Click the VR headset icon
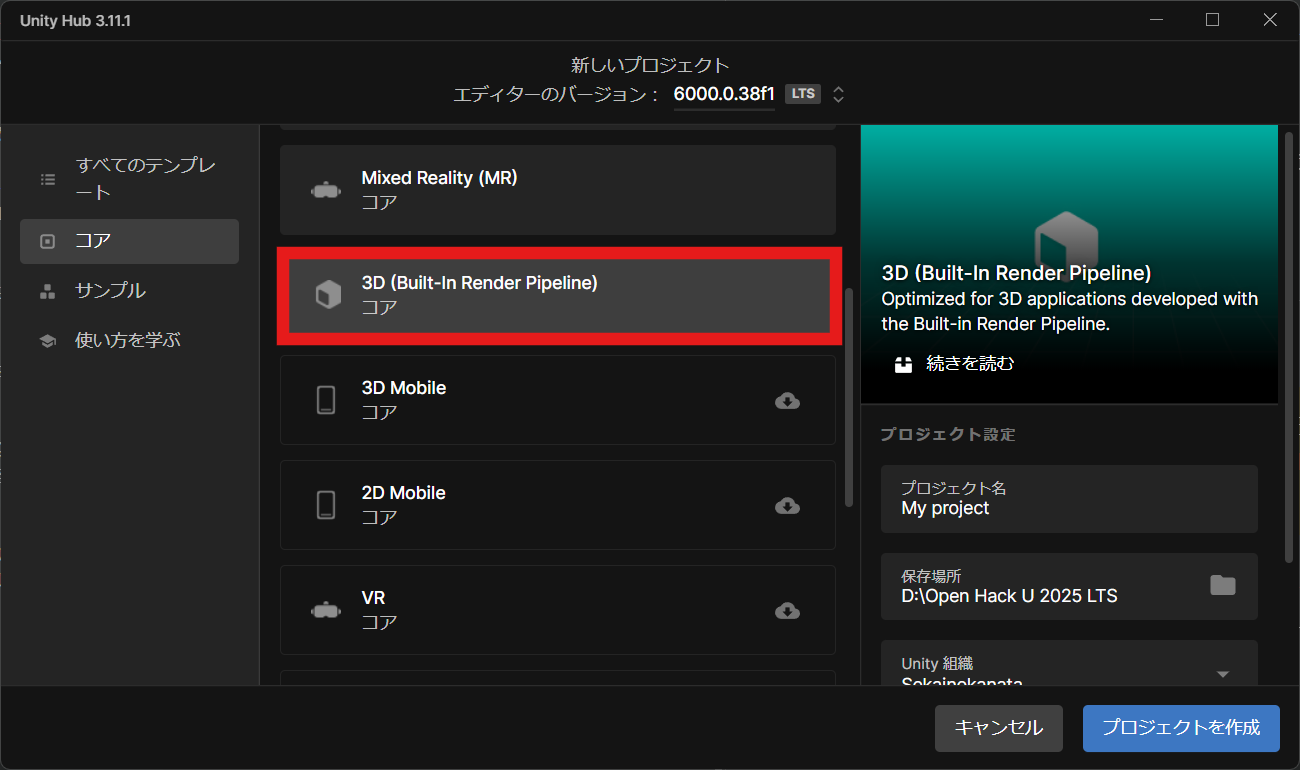The image size is (1300, 770). click(326, 610)
